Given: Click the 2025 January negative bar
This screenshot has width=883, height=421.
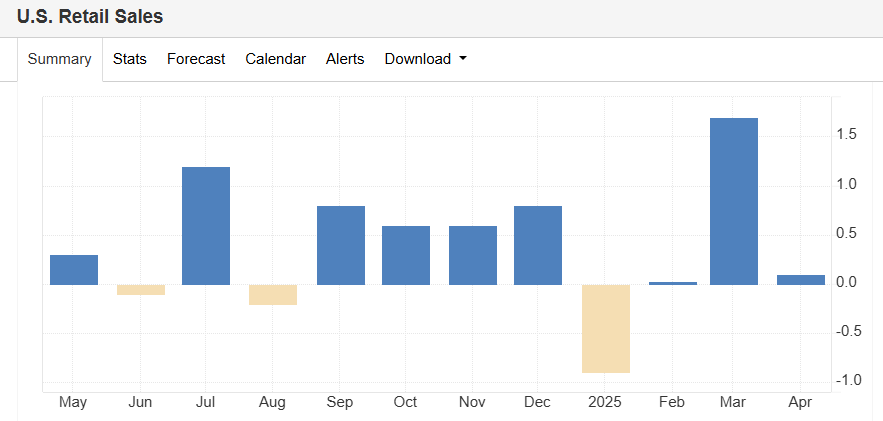Looking at the screenshot, I should (606, 329).
